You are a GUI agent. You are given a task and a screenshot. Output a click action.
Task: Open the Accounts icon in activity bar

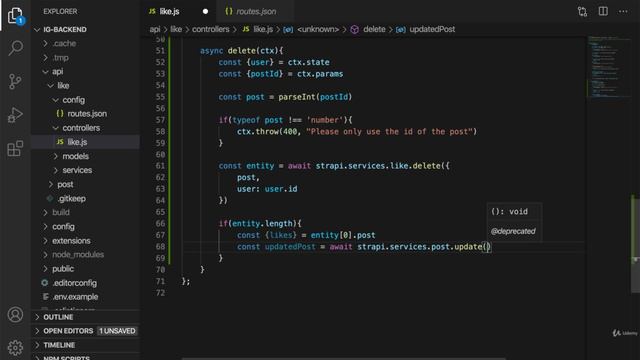pyautogui.click(x=16, y=315)
